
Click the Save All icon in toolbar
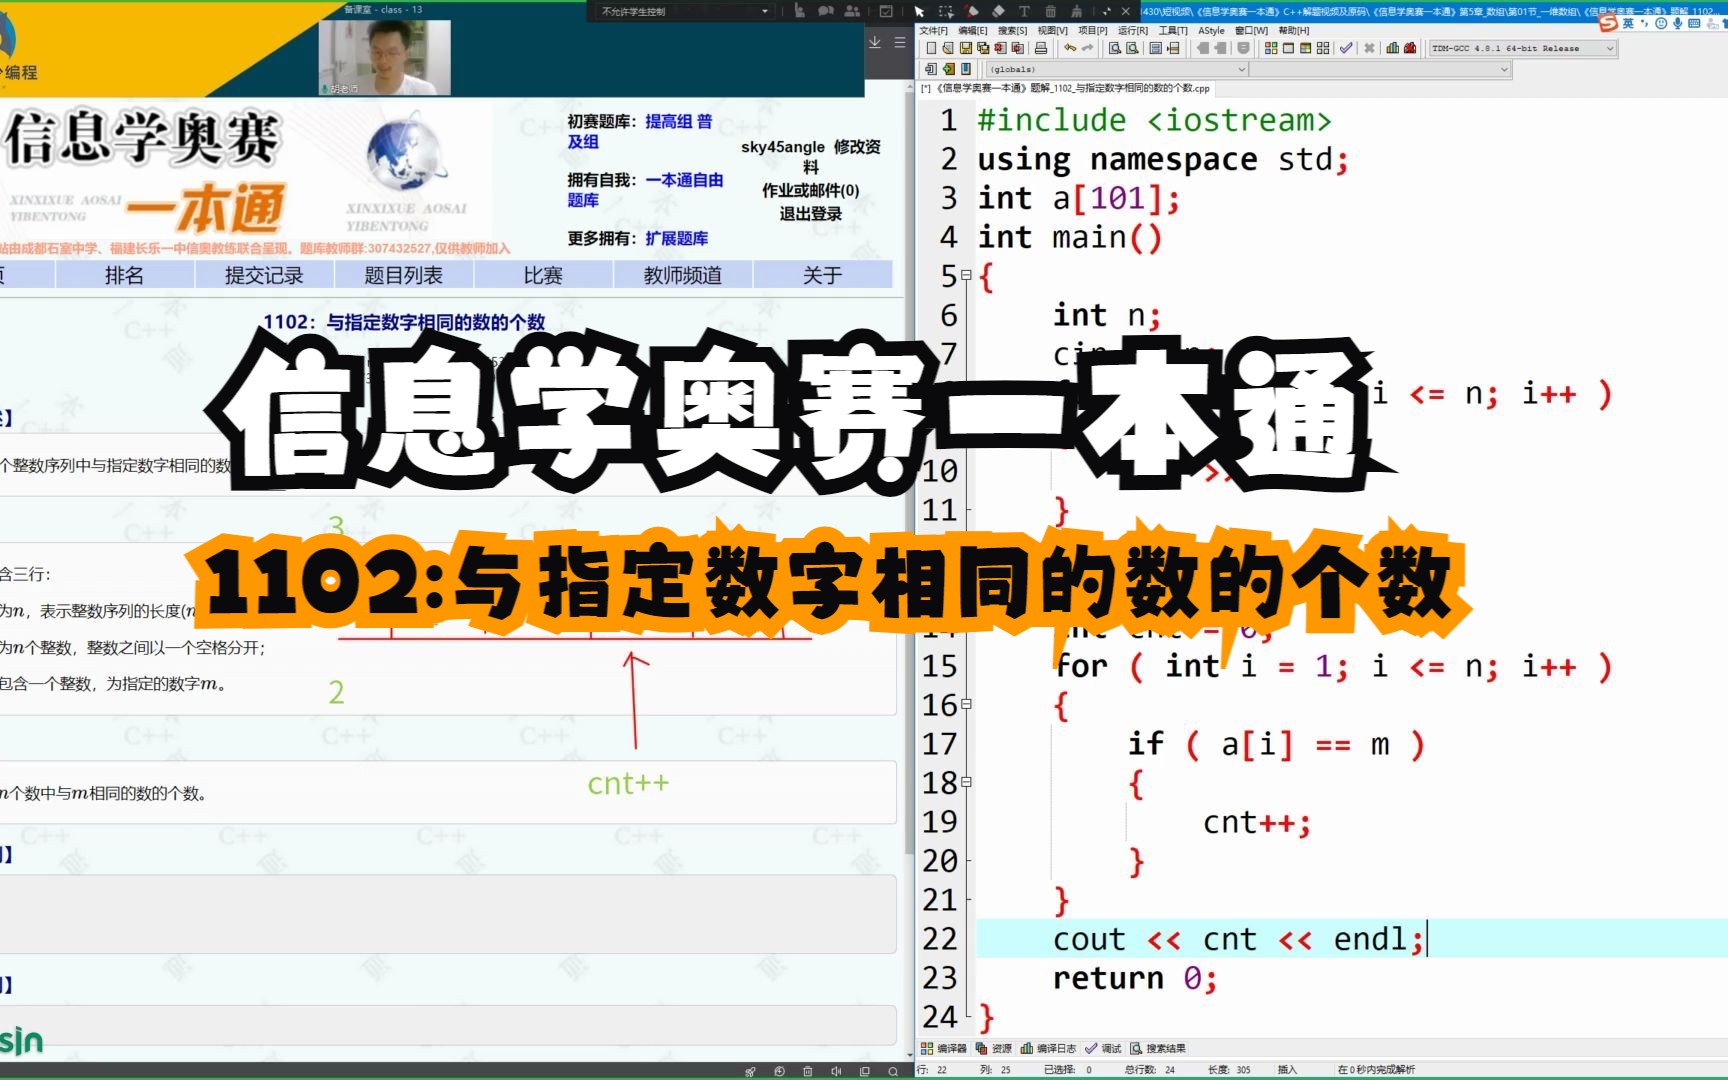tap(983, 48)
